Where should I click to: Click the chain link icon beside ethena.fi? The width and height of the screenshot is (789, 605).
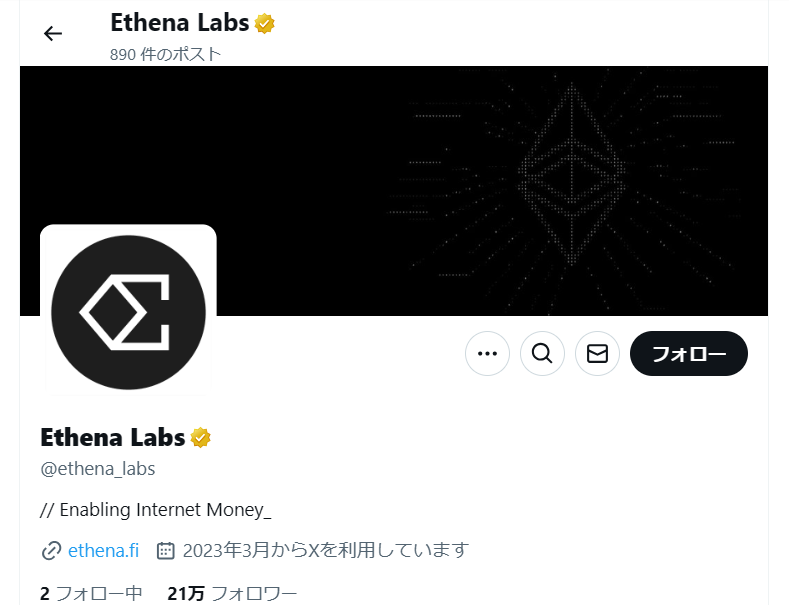(51, 551)
